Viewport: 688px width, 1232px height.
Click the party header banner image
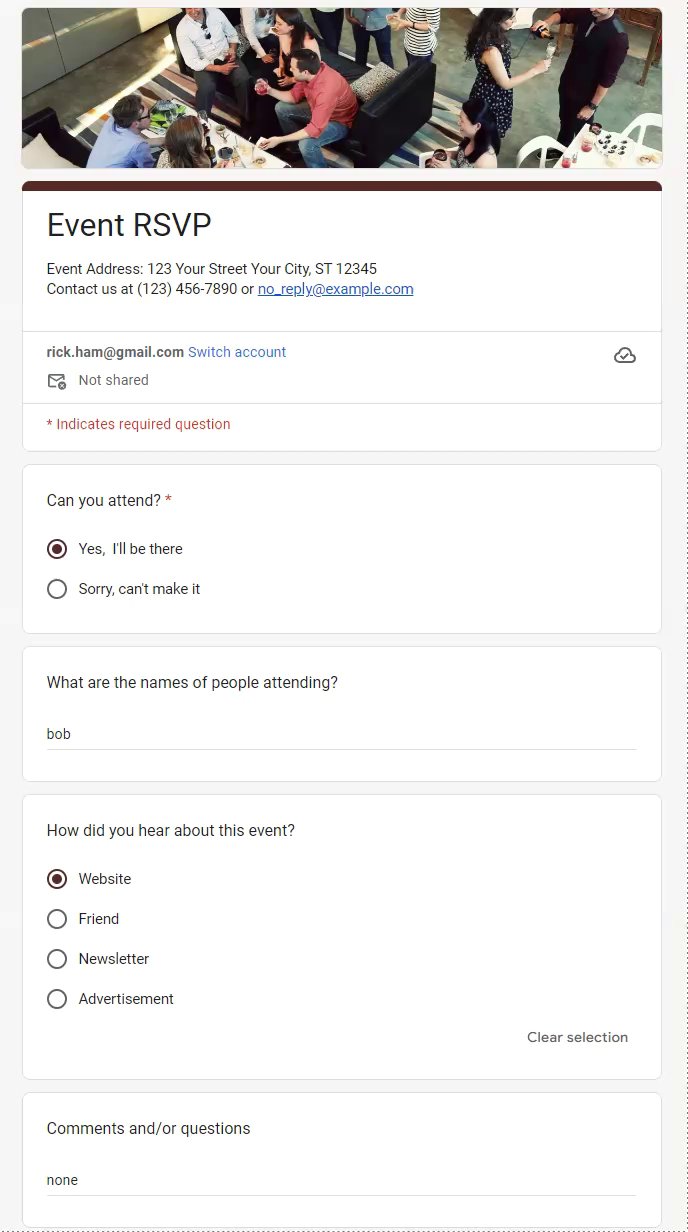coord(342,88)
